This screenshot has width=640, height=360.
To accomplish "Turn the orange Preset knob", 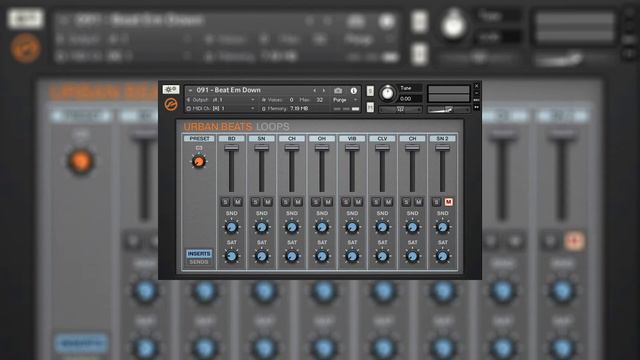I will (199, 161).
